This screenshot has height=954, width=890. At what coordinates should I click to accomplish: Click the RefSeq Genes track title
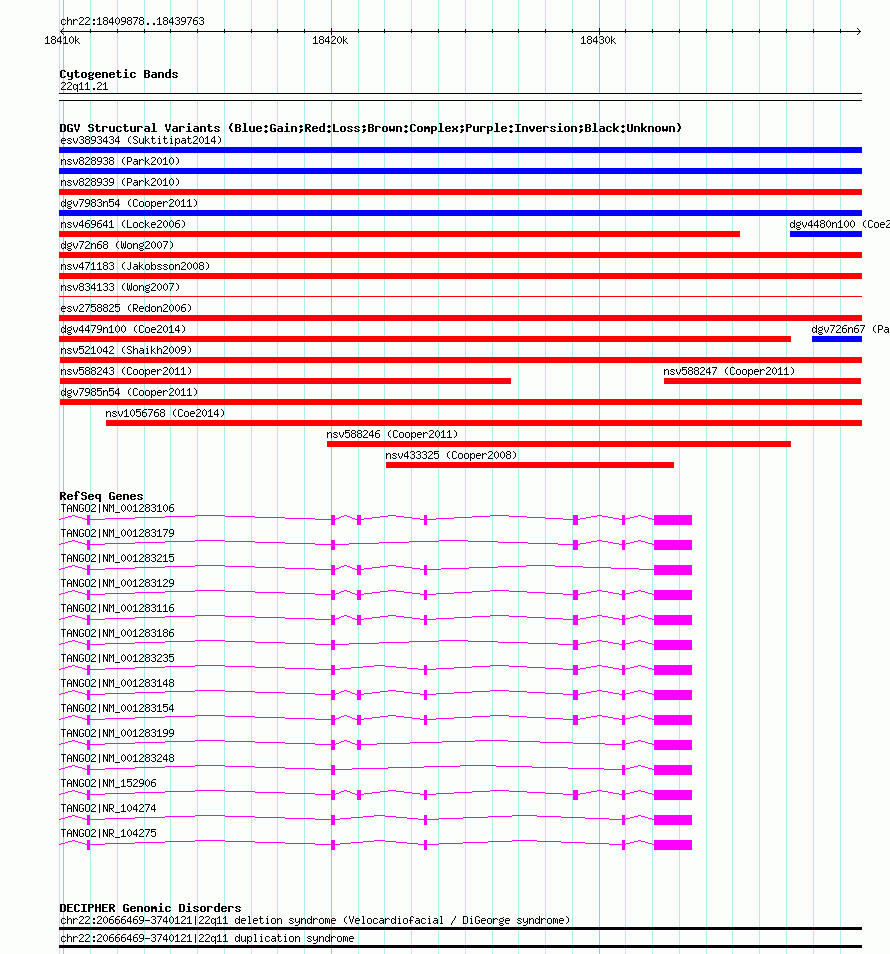(101, 496)
